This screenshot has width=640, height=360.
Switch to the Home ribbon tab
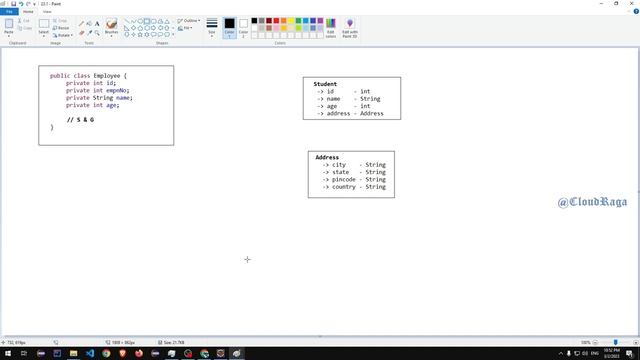click(x=28, y=11)
